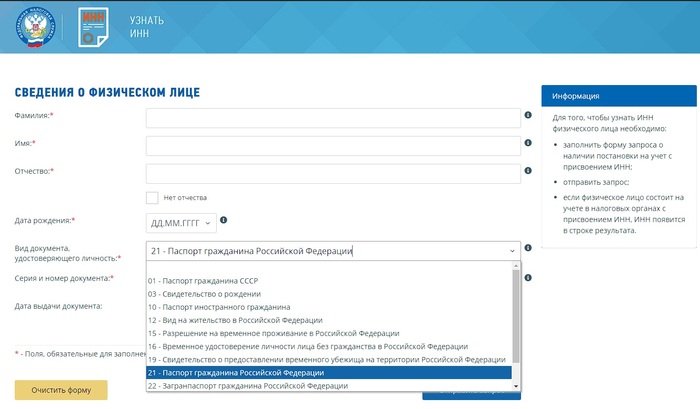The width and height of the screenshot is (700, 409).
Task: Click the list scrollbar up arrow
Action: 516,266
